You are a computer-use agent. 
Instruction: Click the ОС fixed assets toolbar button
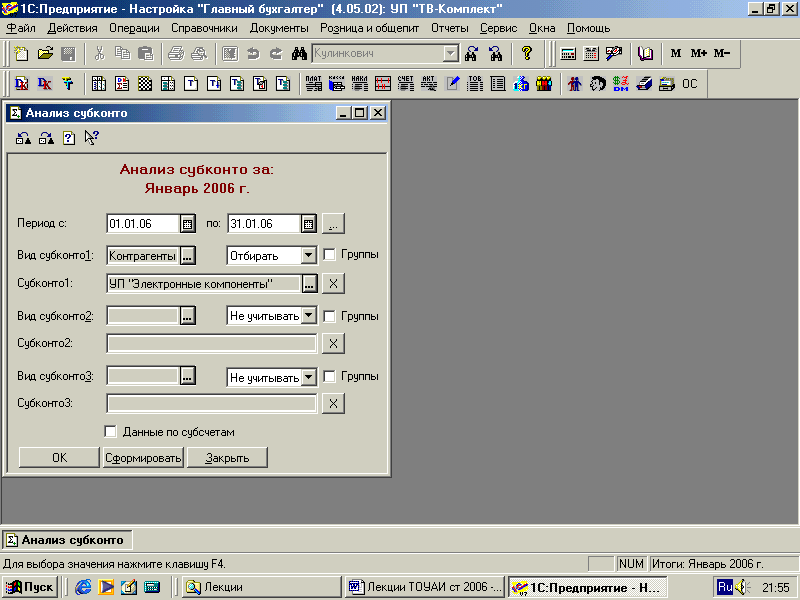click(x=690, y=84)
